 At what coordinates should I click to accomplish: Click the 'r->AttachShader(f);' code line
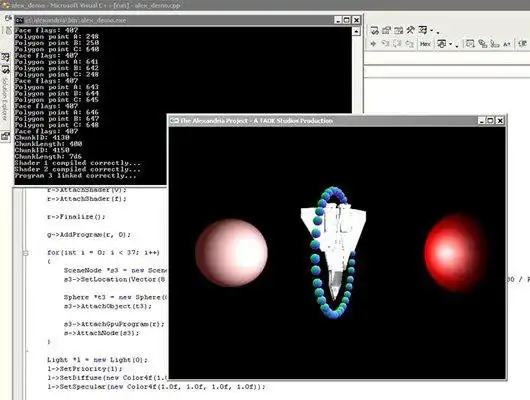[x=87, y=199]
